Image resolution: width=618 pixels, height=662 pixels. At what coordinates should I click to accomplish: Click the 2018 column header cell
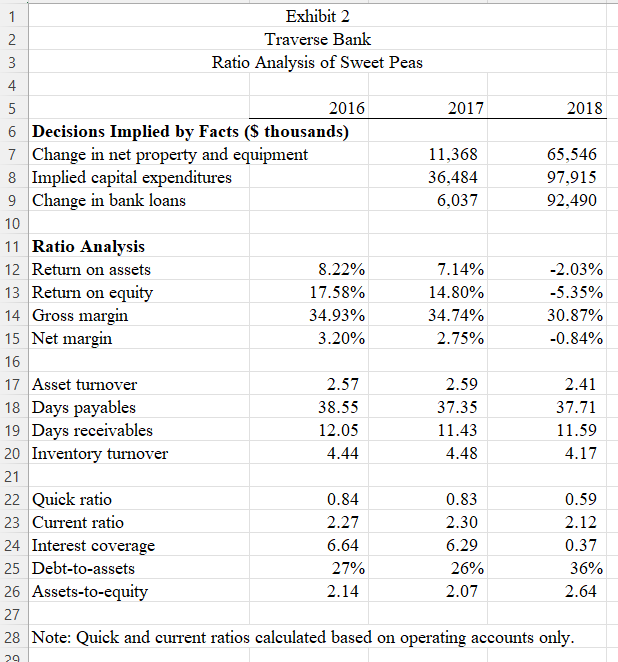point(547,108)
